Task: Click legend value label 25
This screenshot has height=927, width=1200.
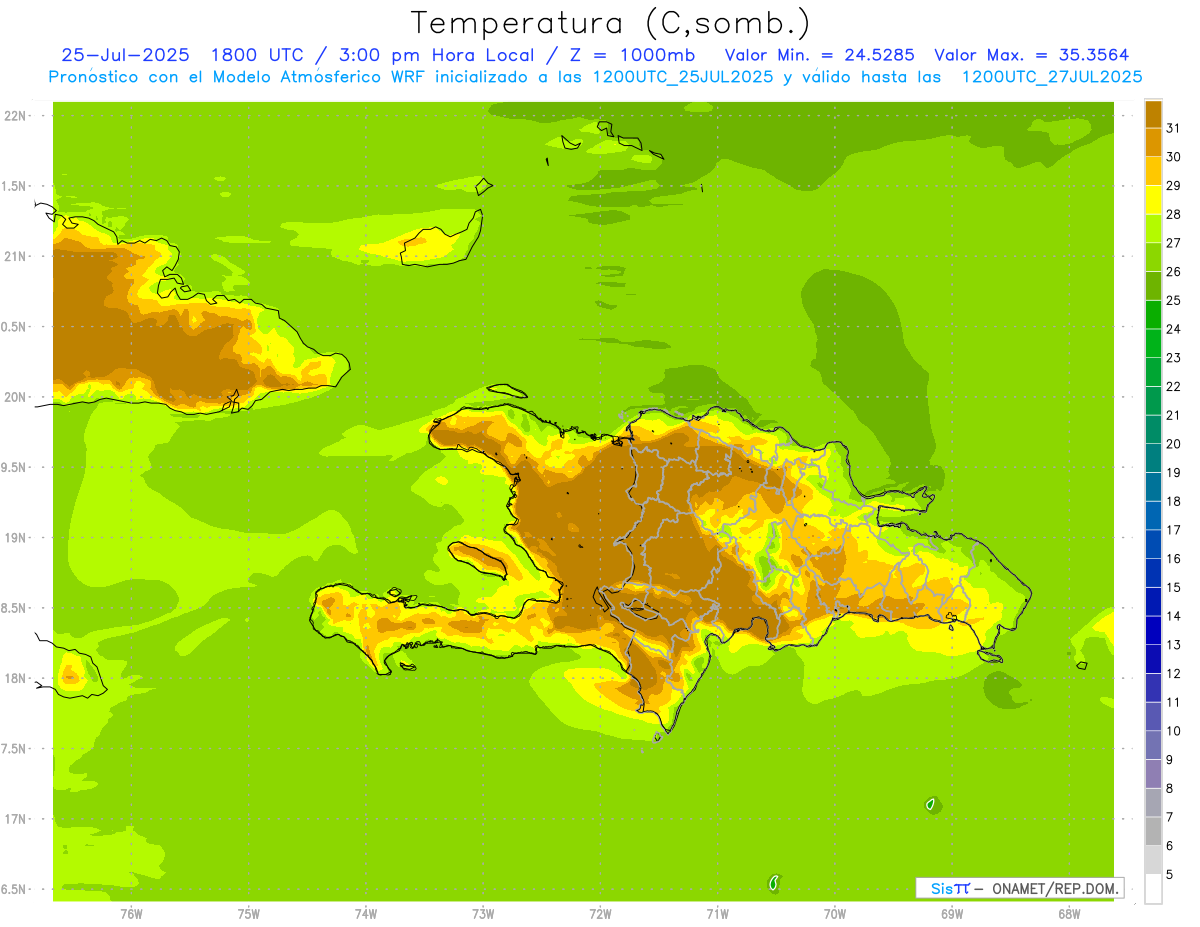Action: tap(1173, 300)
